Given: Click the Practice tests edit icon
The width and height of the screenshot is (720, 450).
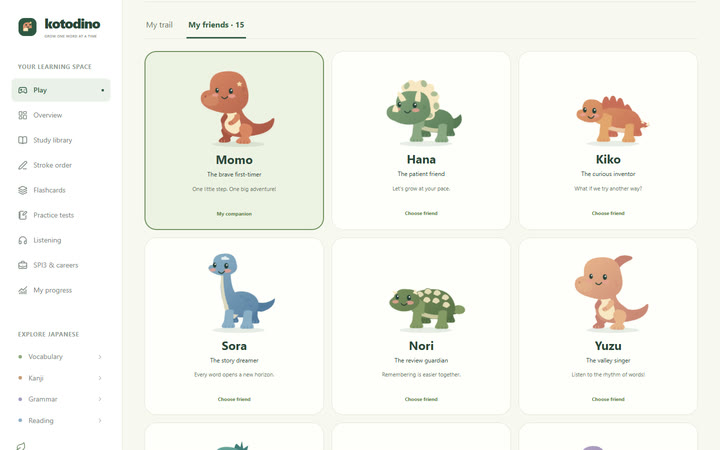Looking at the screenshot, I should pyautogui.click(x=22, y=215).
